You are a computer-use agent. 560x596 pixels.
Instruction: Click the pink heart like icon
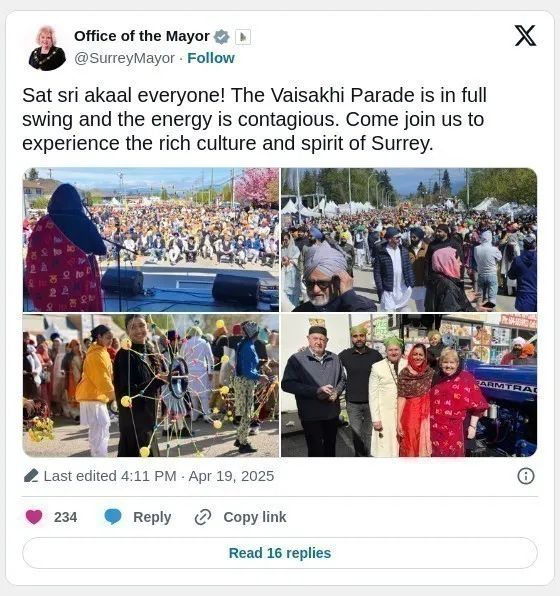click(x=34, y=517)
